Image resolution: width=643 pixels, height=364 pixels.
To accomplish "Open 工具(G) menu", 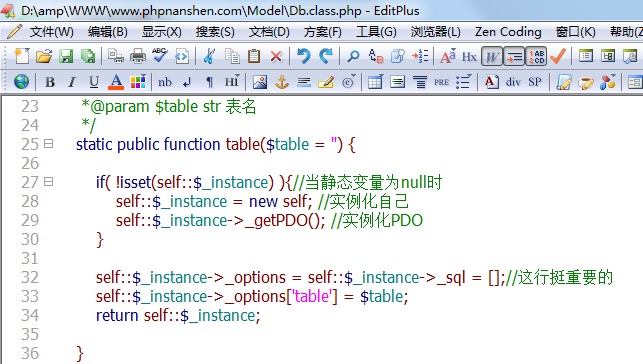I will 376,32.
